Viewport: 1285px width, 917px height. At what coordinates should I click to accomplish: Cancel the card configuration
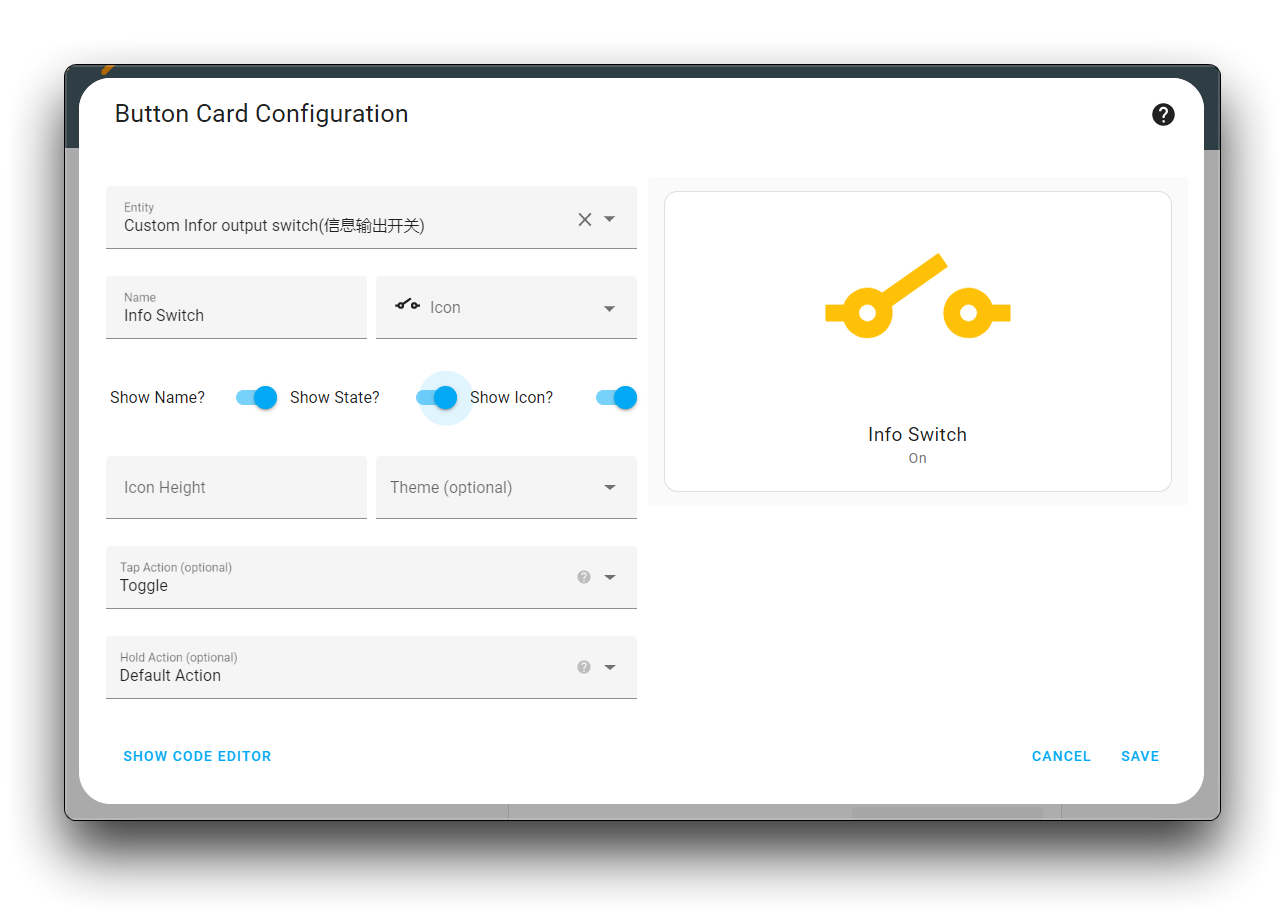(1061, 756)
